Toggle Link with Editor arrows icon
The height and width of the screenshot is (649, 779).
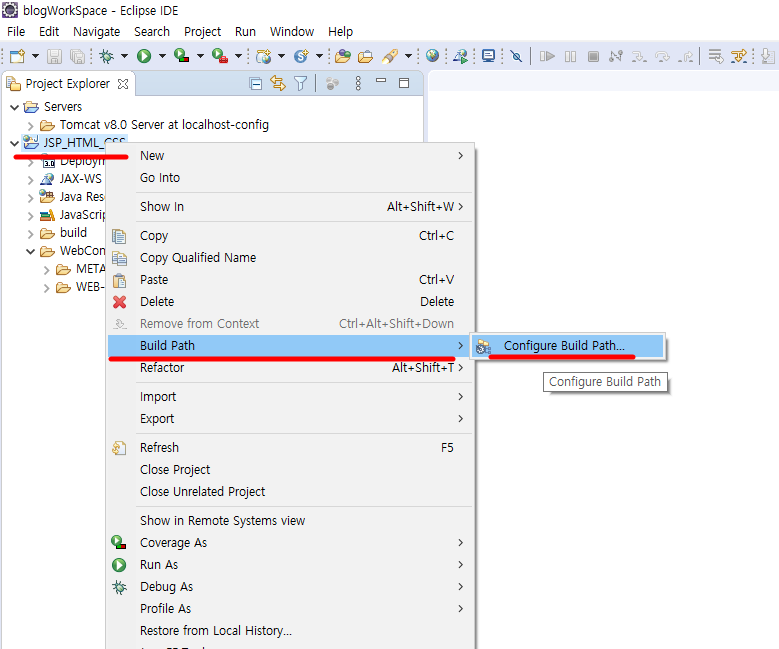(278, 83)
